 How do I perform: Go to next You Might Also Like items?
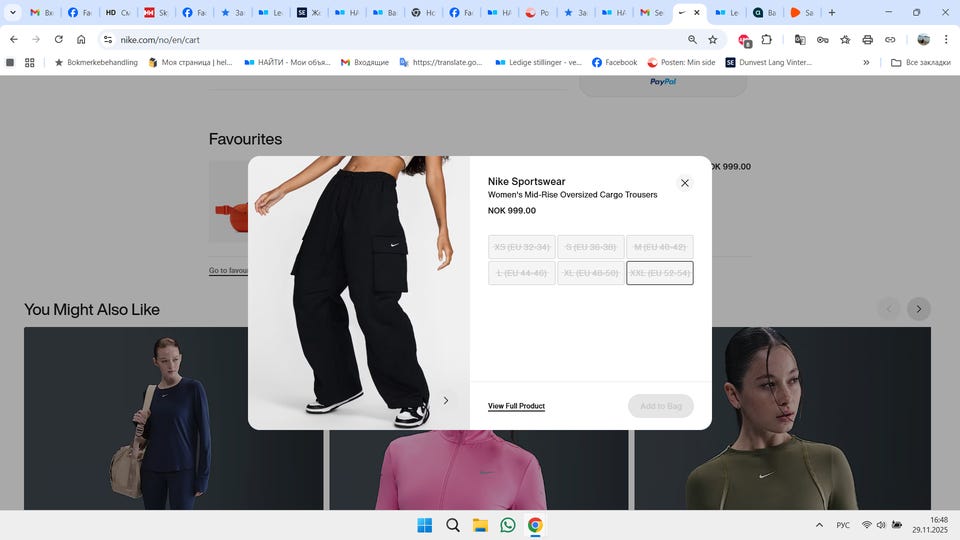918,309
